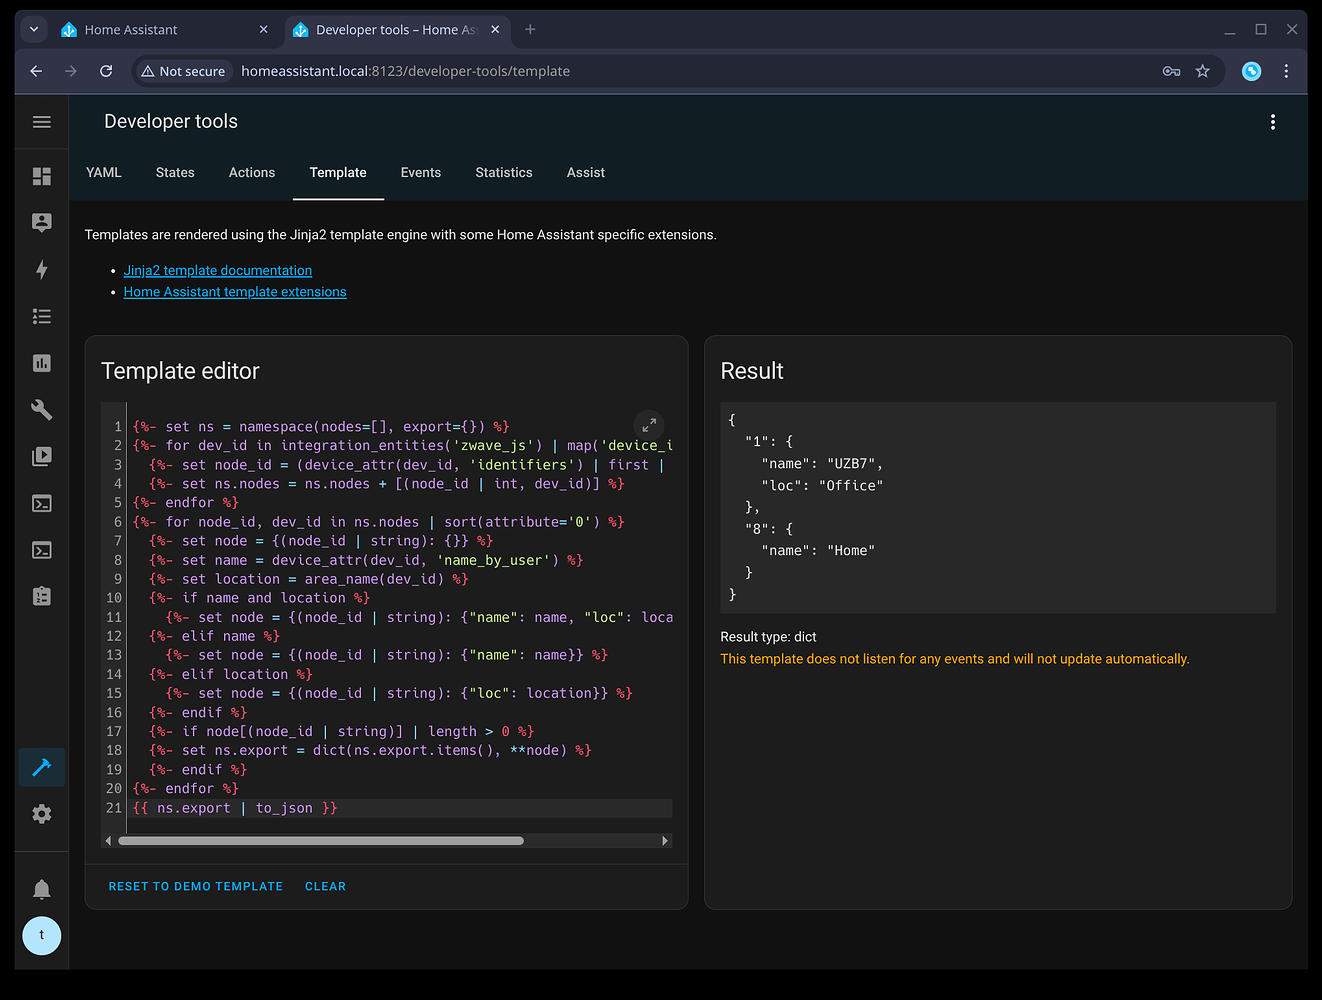This screenshot has width=1322, height=1000.
Task: Open Chrome's three-dot menu
Action: 1286,71
